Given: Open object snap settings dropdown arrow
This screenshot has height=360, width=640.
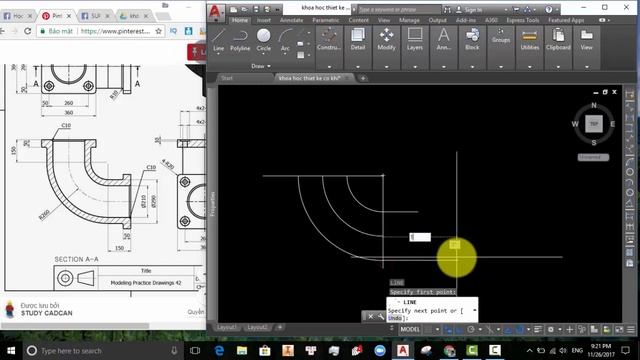Looking at the screenshot, I should (x=528, y=329).
